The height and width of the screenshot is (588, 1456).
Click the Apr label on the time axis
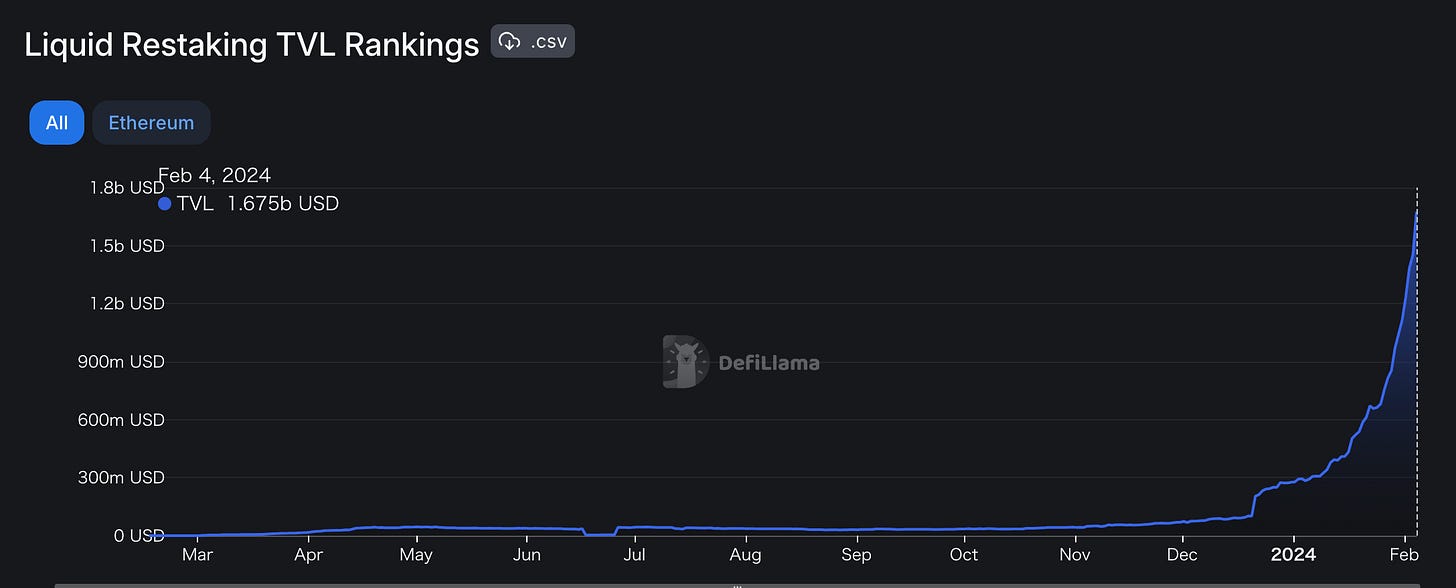click(x=309, y=554)
